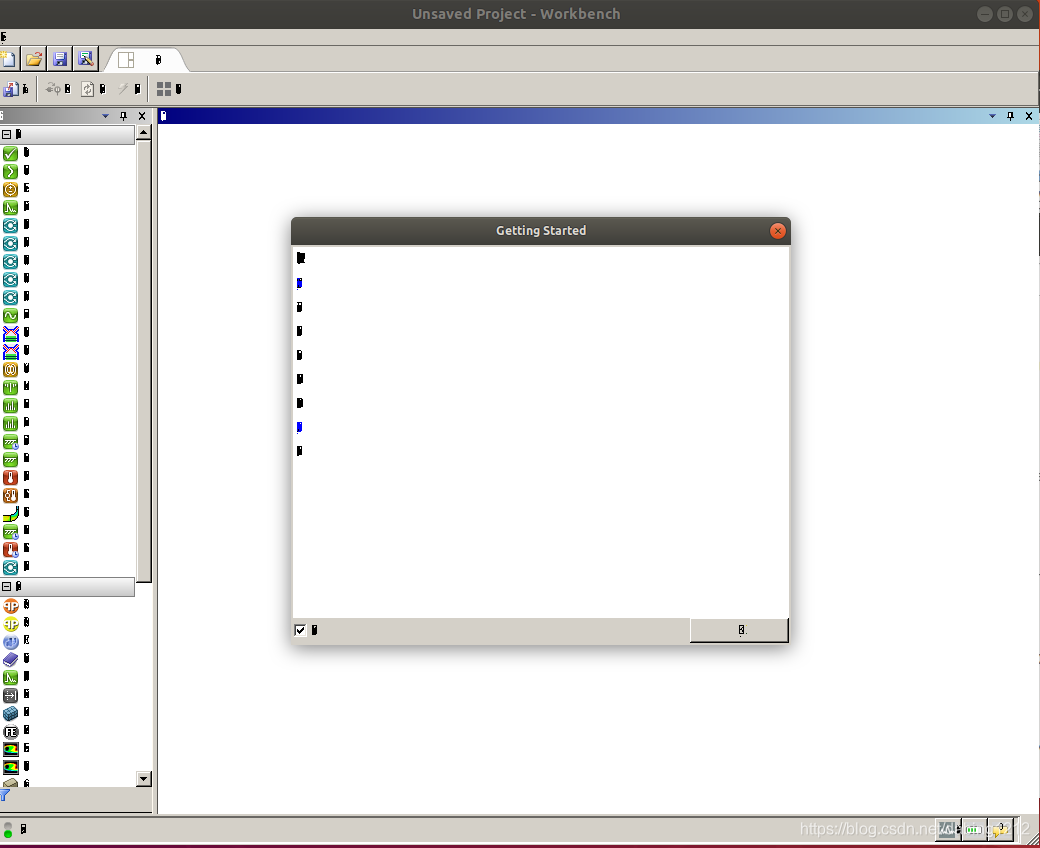The height and width of the screenshot is (848, 1040).
Task: Uncheck the show-at-startup checkbox in Getting Started
Action: [300, 630]
